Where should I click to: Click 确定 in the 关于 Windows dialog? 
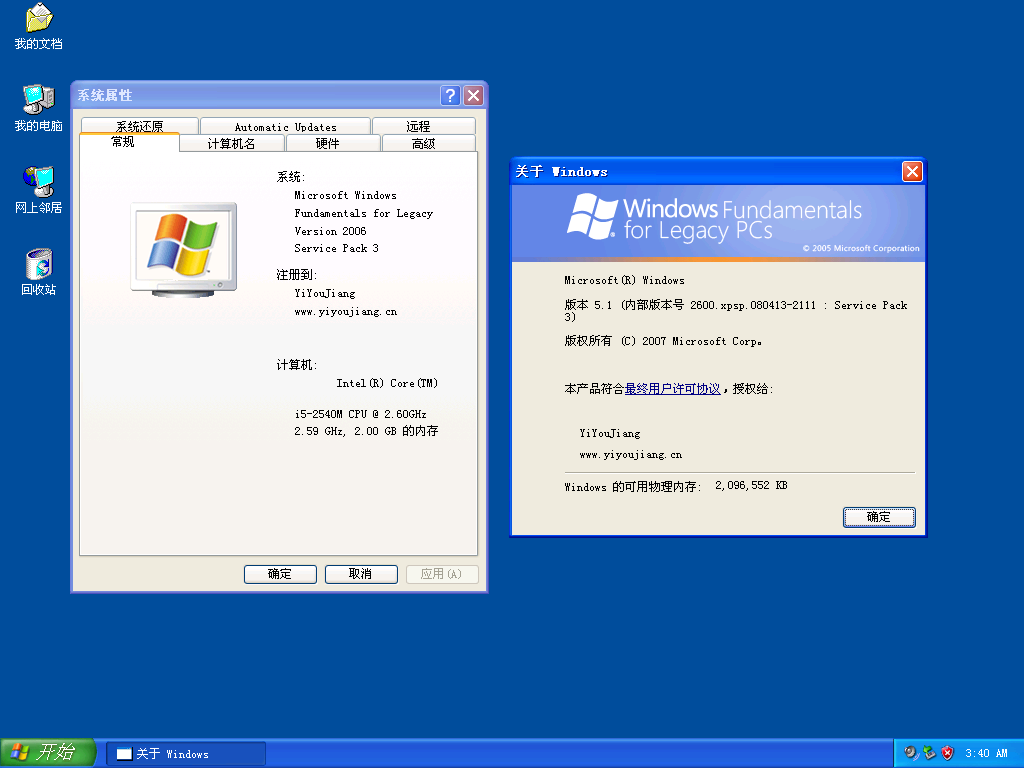(879, 517)
